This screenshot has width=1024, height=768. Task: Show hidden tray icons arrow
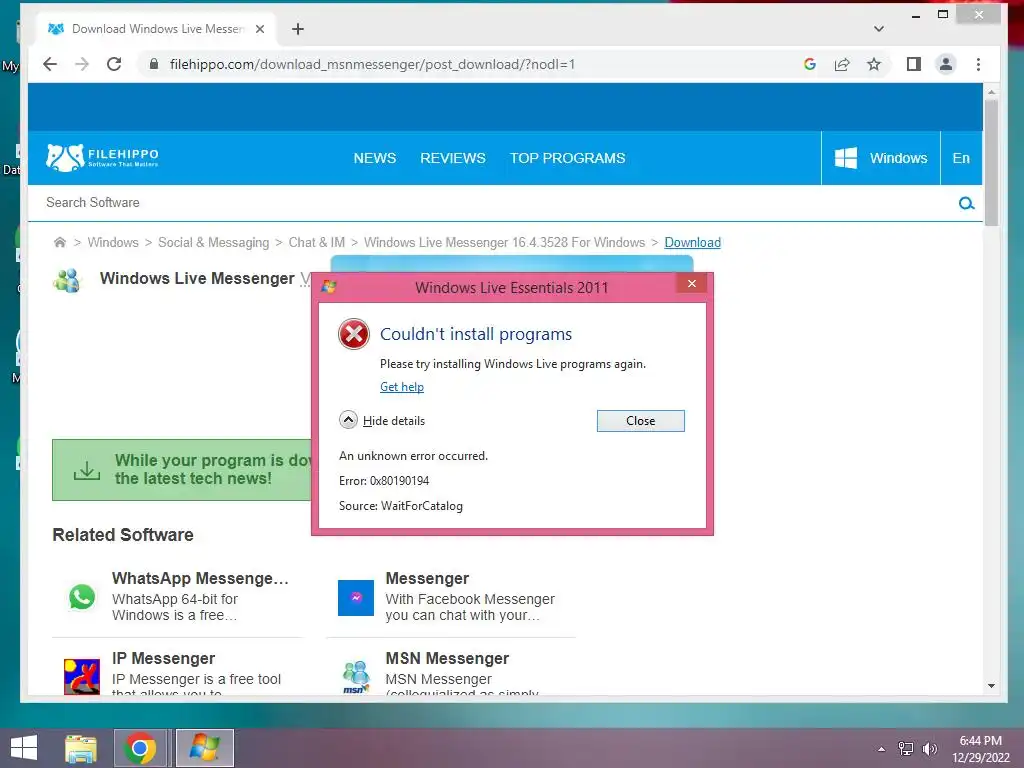point(882,749)
